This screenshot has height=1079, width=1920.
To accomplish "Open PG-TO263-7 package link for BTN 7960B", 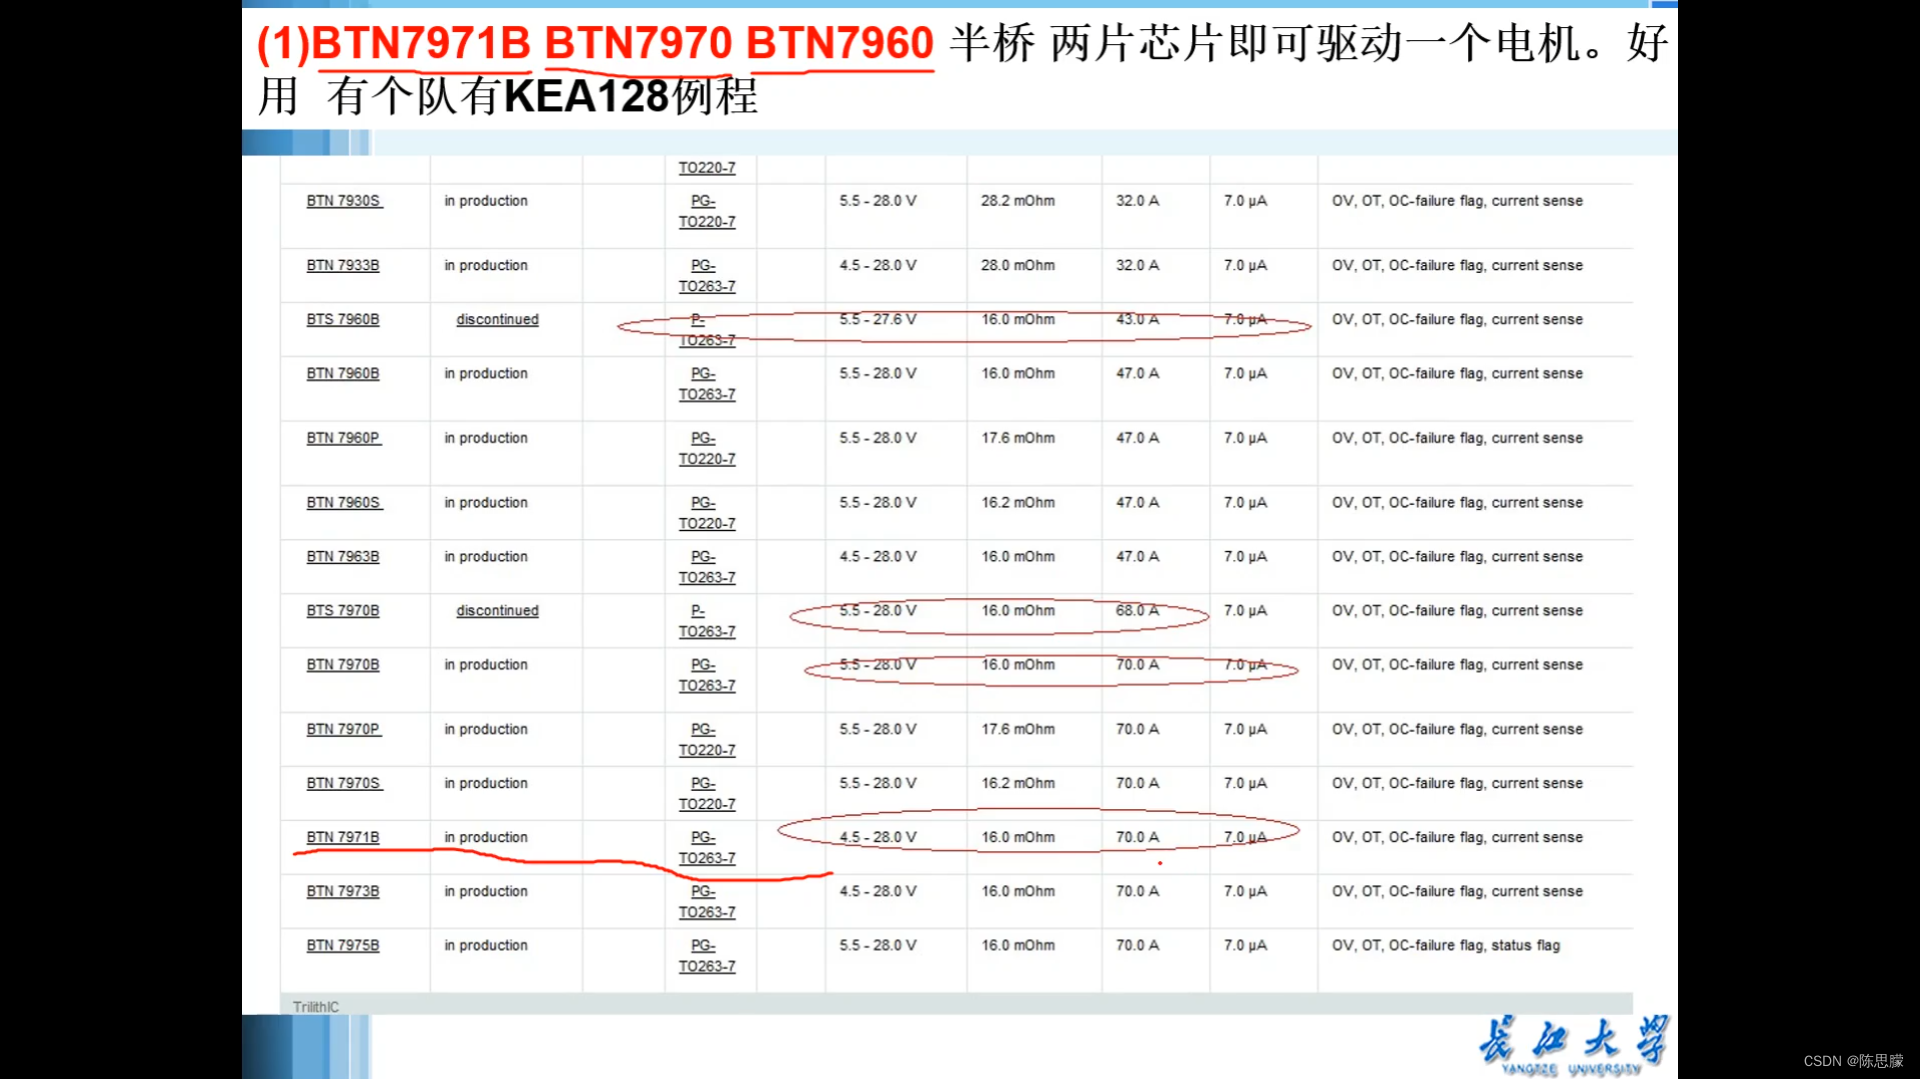I will tap(707, 384).
